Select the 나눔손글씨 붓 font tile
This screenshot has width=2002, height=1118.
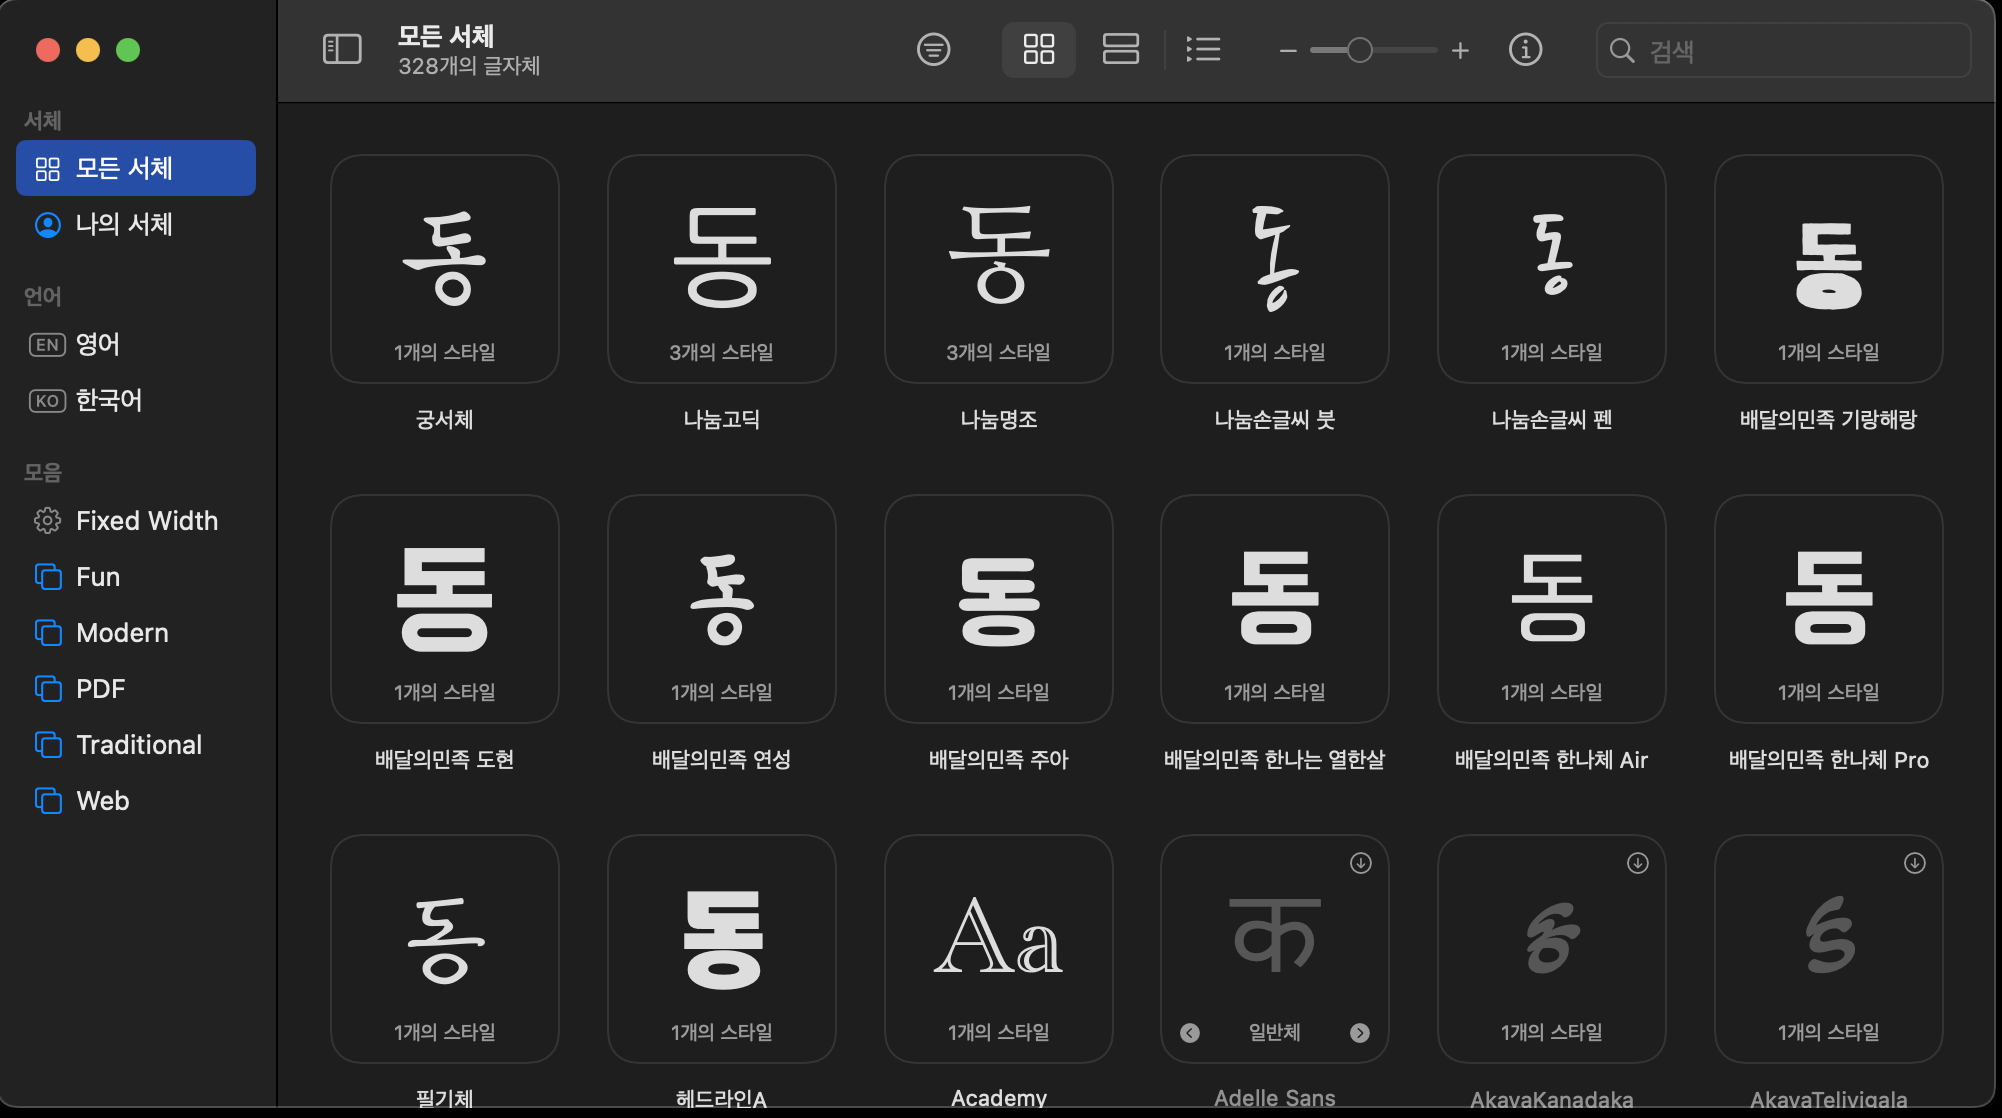(x=1275, y=269)
